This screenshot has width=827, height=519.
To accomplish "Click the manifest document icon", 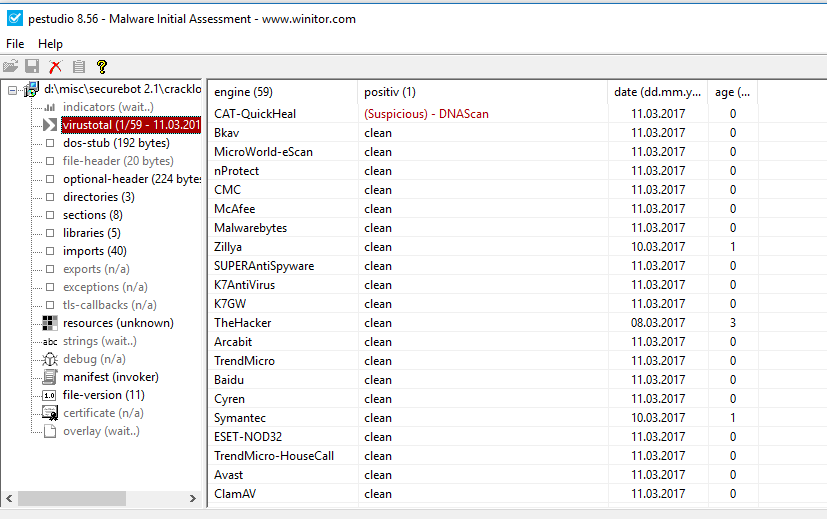I will [x=50, y=377].
